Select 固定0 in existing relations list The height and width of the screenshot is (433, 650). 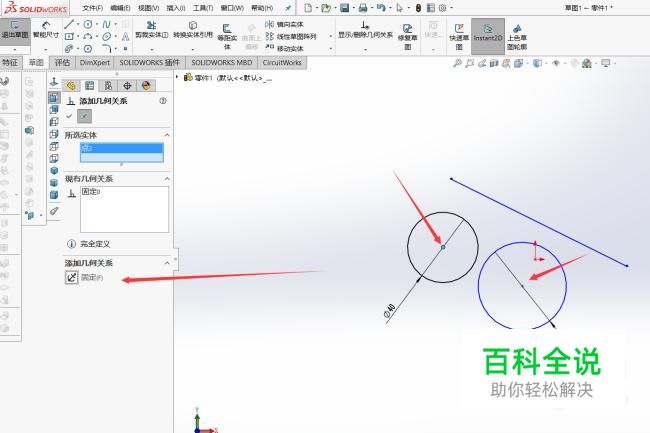(91, 192)
